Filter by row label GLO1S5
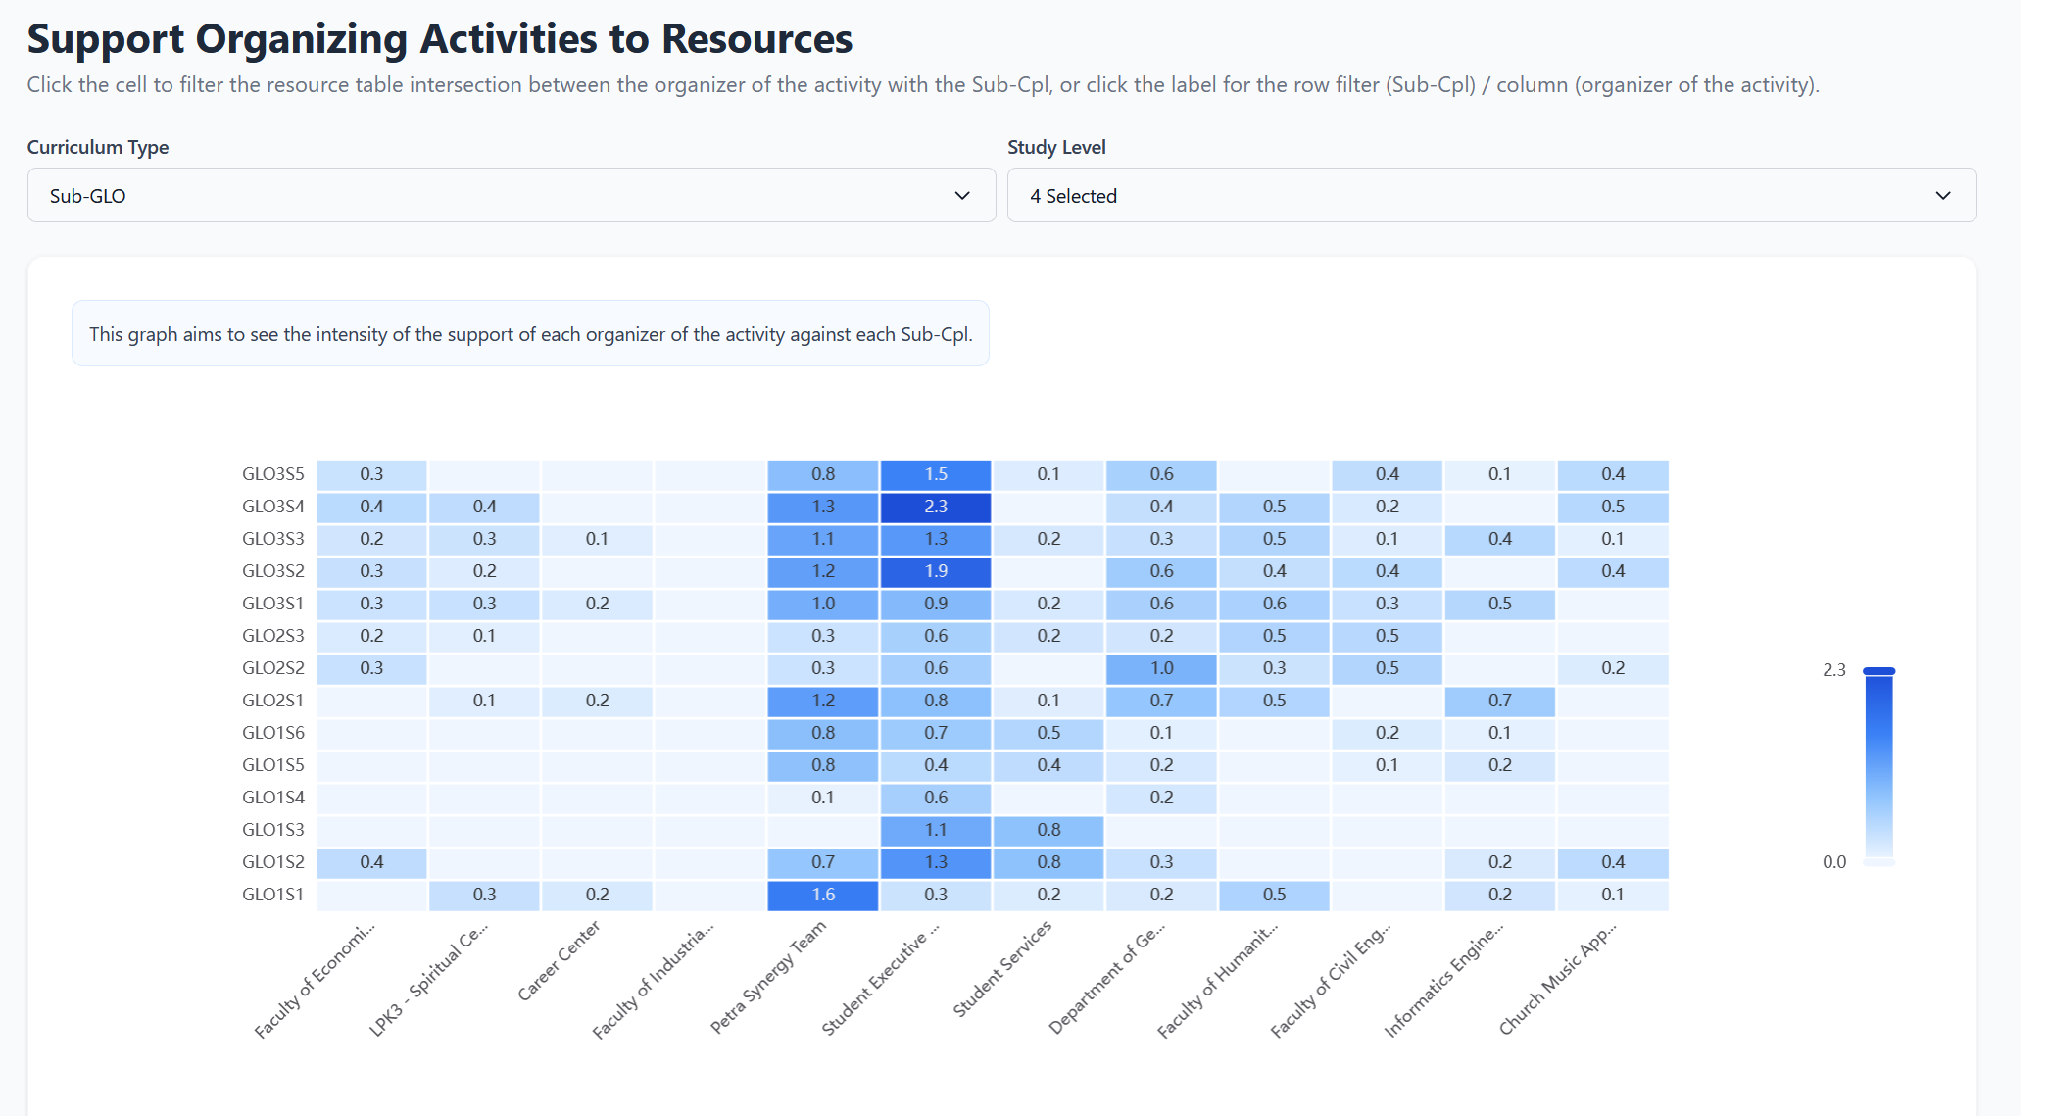2047x1116 pixels. (x=273, y=765)
